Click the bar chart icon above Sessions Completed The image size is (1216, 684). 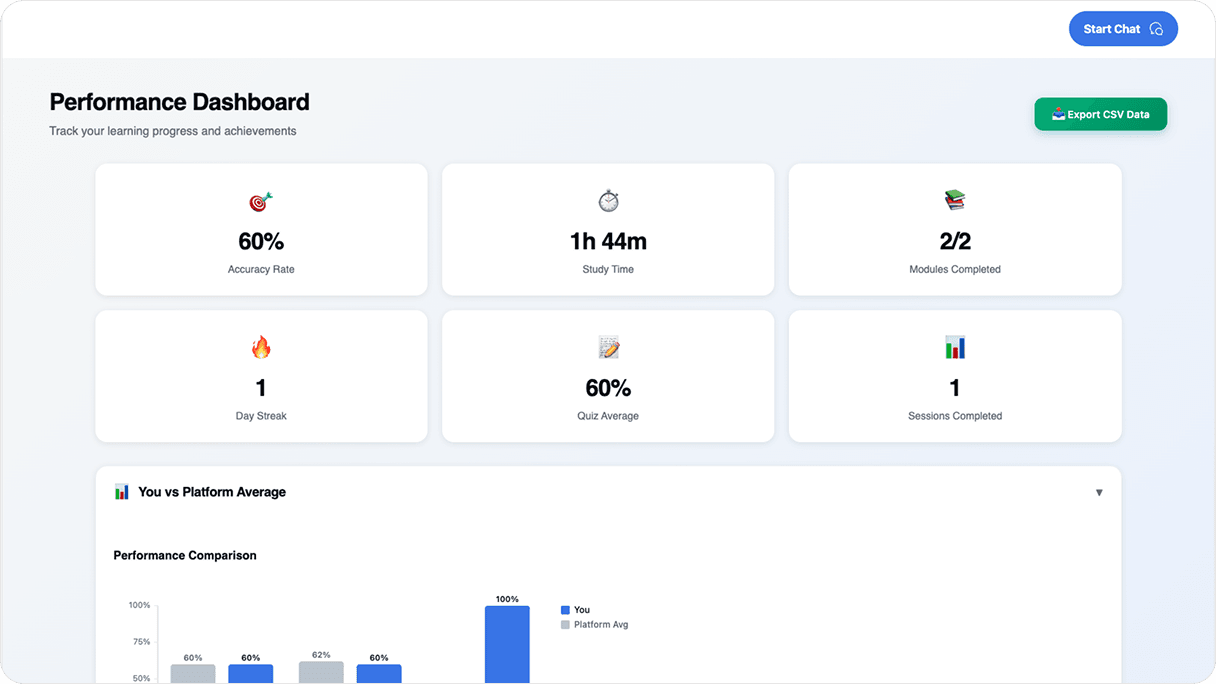click(x=955, y=347)
